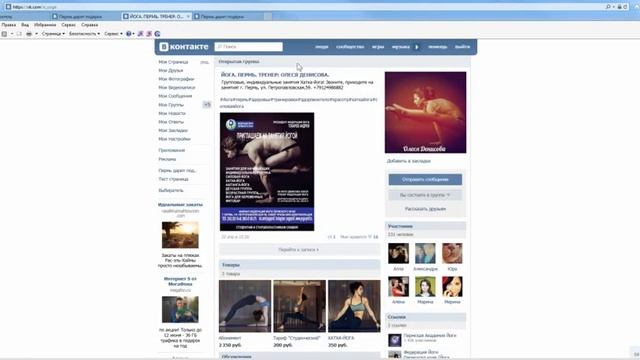This screenshot has width=640, height=360.
Task: Click 'Перейти к записи' button
Action: pos(299,249)
